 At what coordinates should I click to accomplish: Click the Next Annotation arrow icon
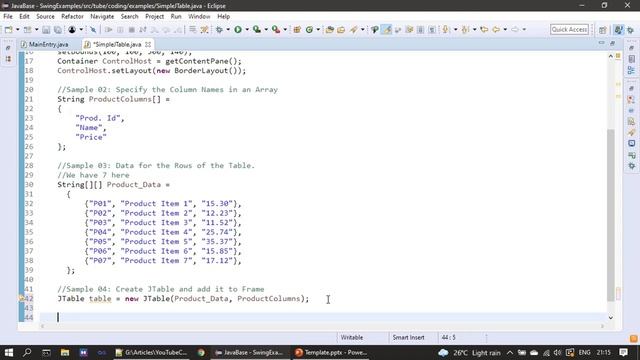tap(446, 29)
